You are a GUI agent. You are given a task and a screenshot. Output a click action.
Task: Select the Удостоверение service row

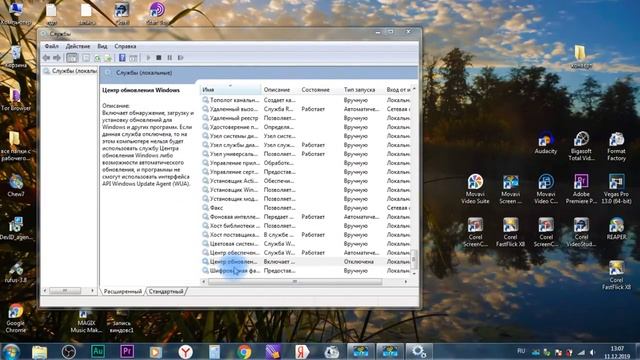tap(306, 127)
